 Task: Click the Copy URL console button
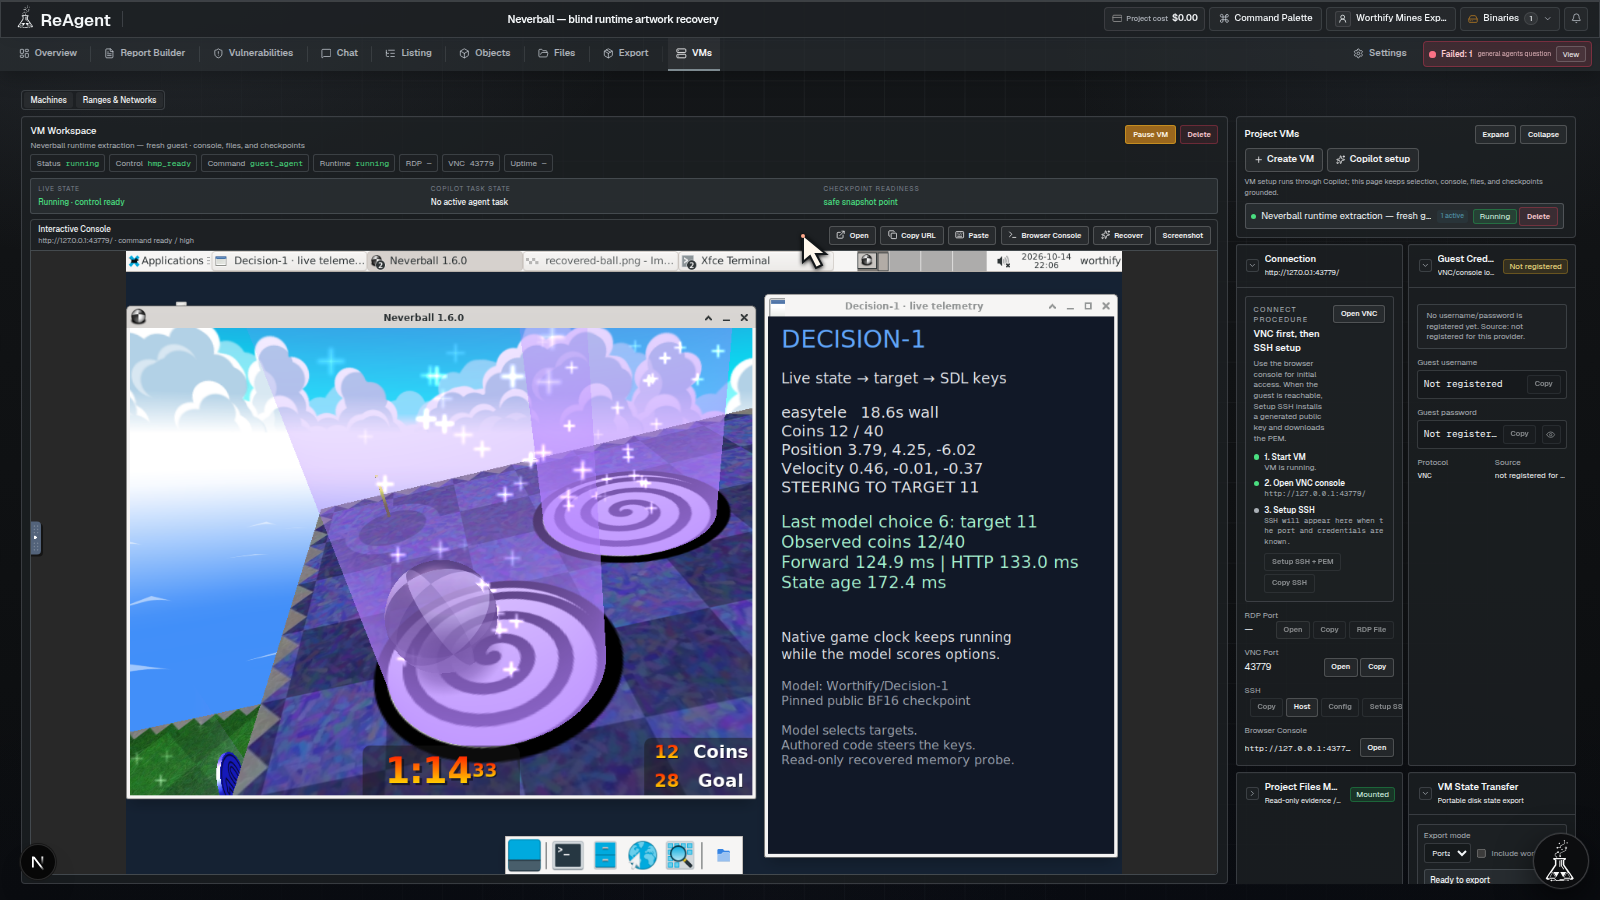click(911, 235)
